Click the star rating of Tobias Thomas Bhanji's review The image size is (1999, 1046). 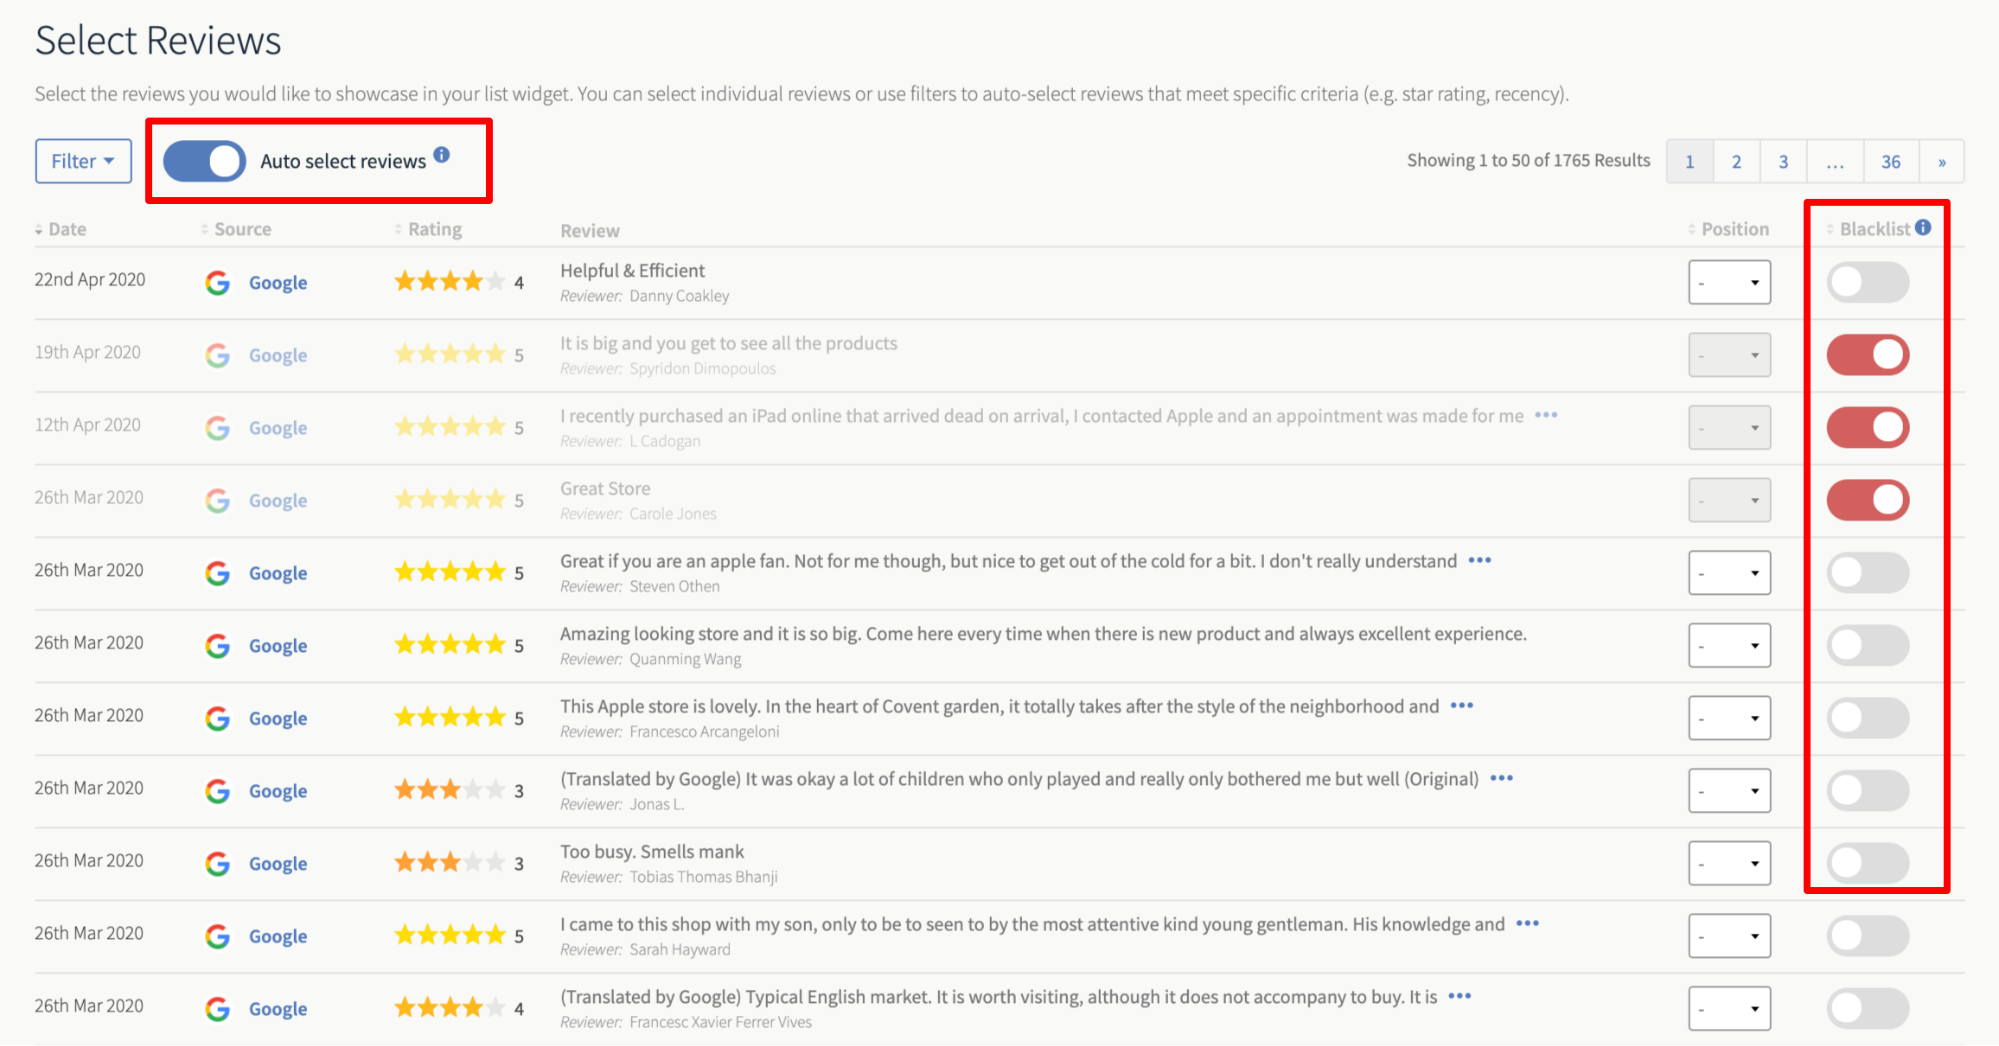point(450,862)
